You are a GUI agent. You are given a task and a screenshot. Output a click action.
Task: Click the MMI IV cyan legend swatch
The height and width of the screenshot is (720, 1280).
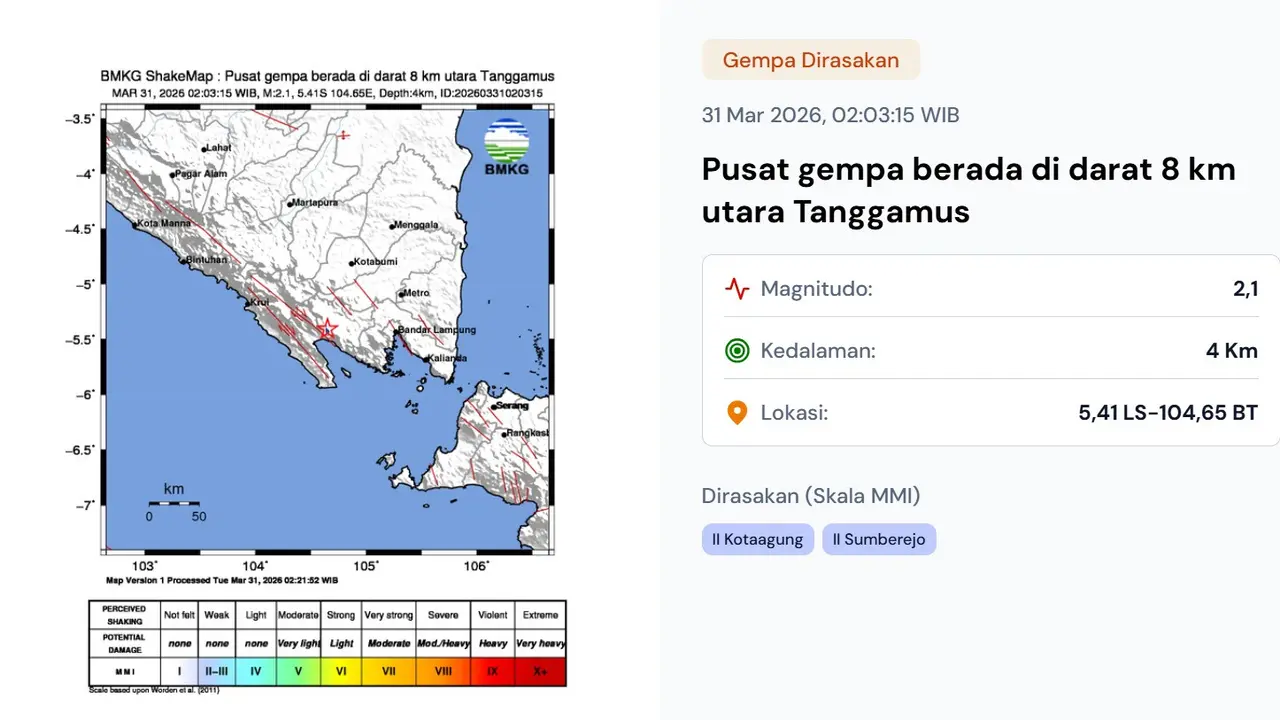click(256, 671)
